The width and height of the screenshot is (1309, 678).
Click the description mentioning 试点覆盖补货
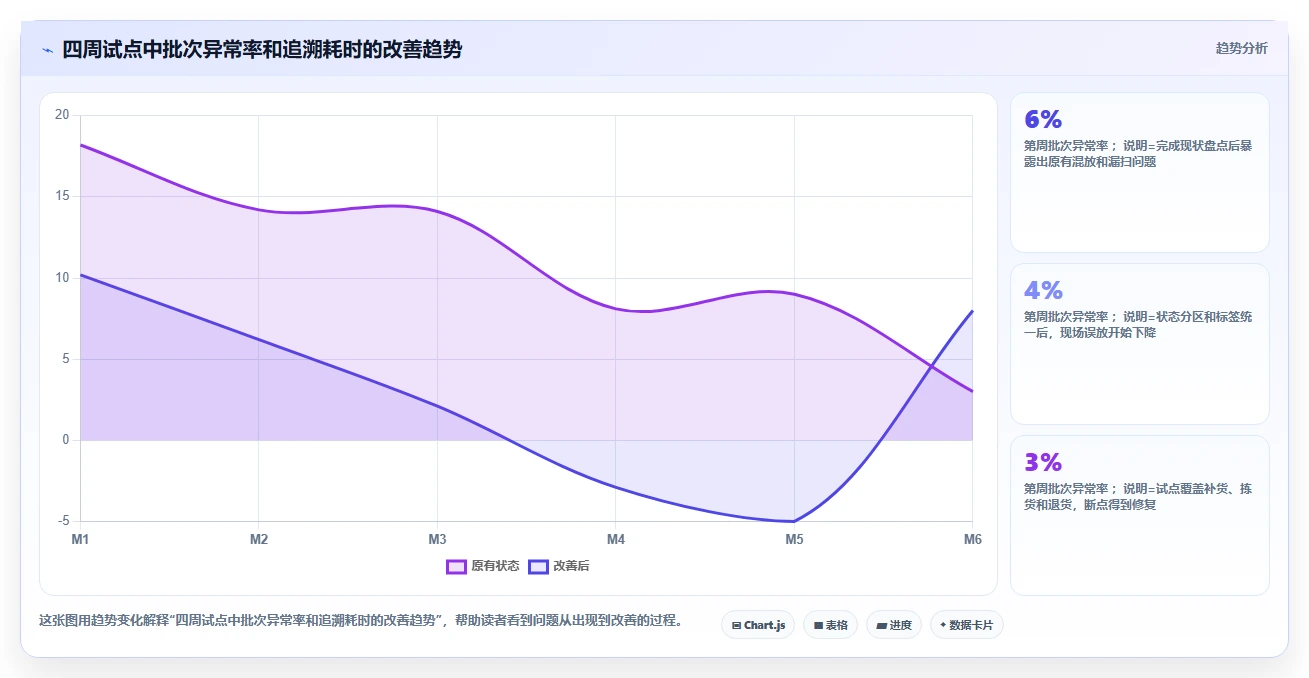[x=1137, y=496]
